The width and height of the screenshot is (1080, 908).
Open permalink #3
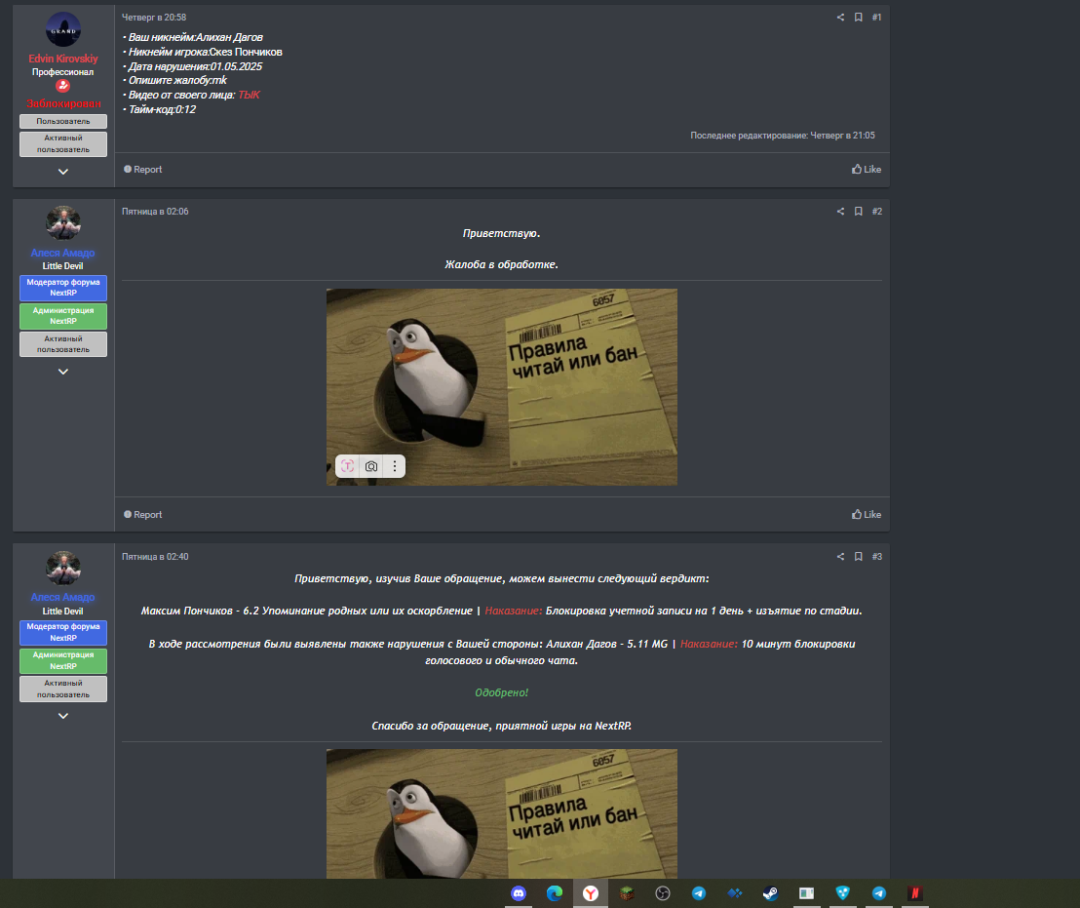coord(877,557)
